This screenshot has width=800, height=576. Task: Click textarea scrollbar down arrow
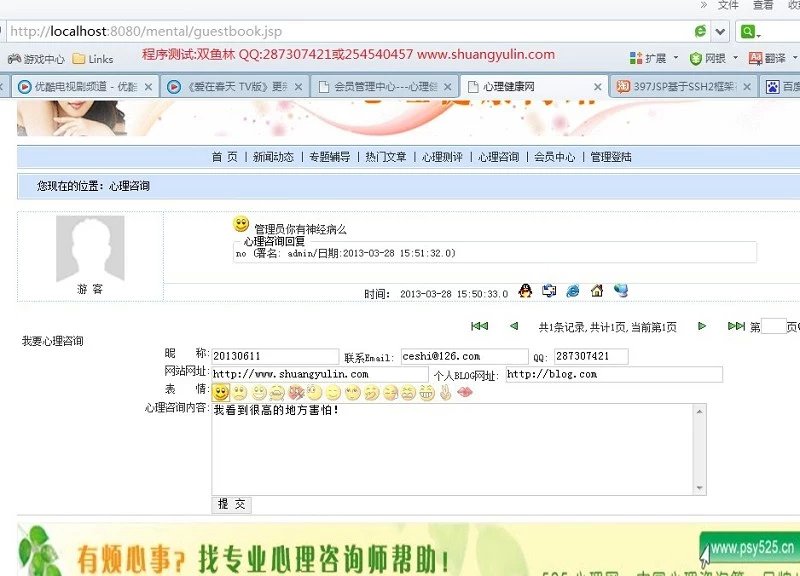point(699,488)
